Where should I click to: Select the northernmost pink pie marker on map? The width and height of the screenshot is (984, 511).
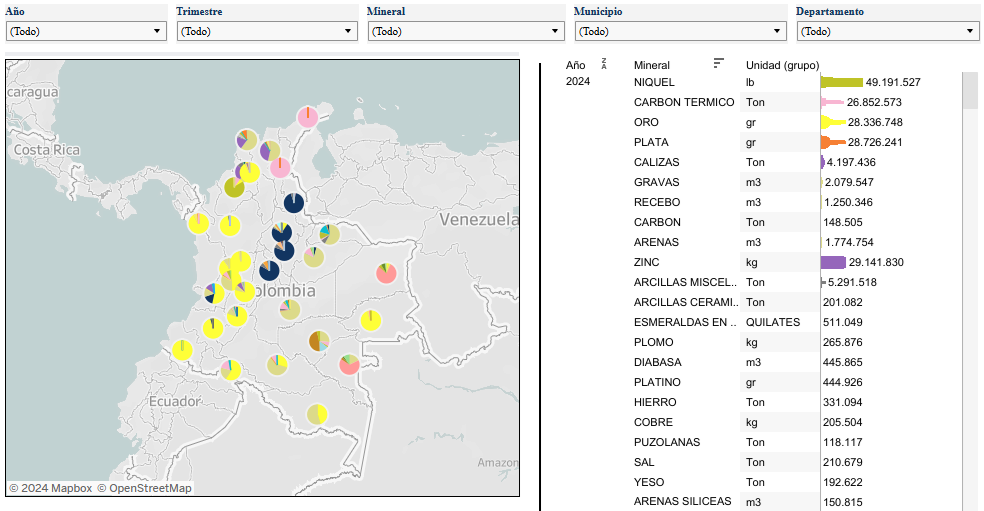(x=308, y=117)
